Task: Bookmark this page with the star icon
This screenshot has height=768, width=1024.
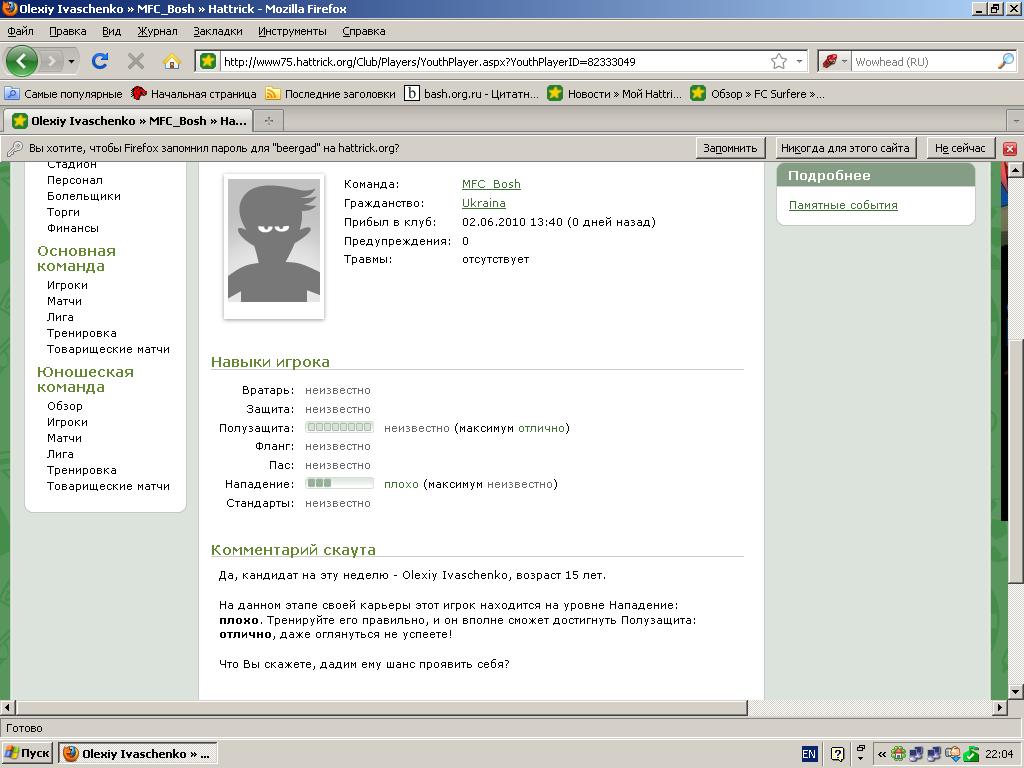Action: point(778,61)
